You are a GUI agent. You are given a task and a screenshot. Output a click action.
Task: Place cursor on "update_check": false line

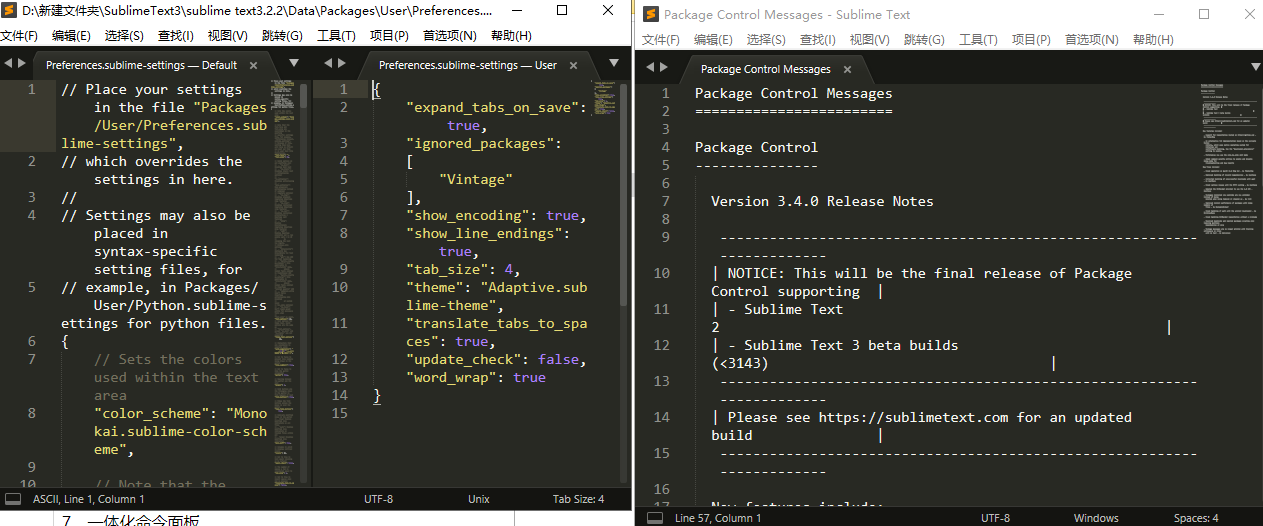495,359
